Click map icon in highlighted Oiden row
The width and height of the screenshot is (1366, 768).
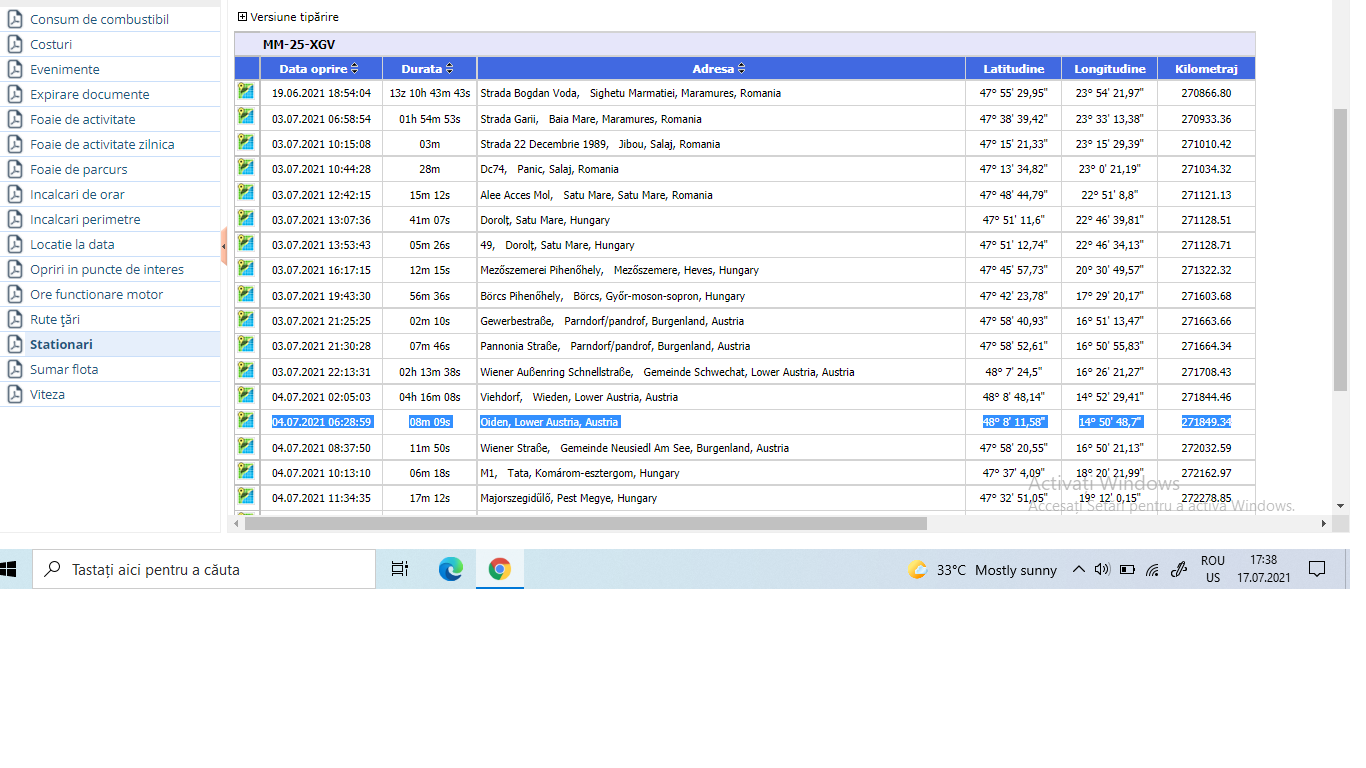tap(245, 421)
